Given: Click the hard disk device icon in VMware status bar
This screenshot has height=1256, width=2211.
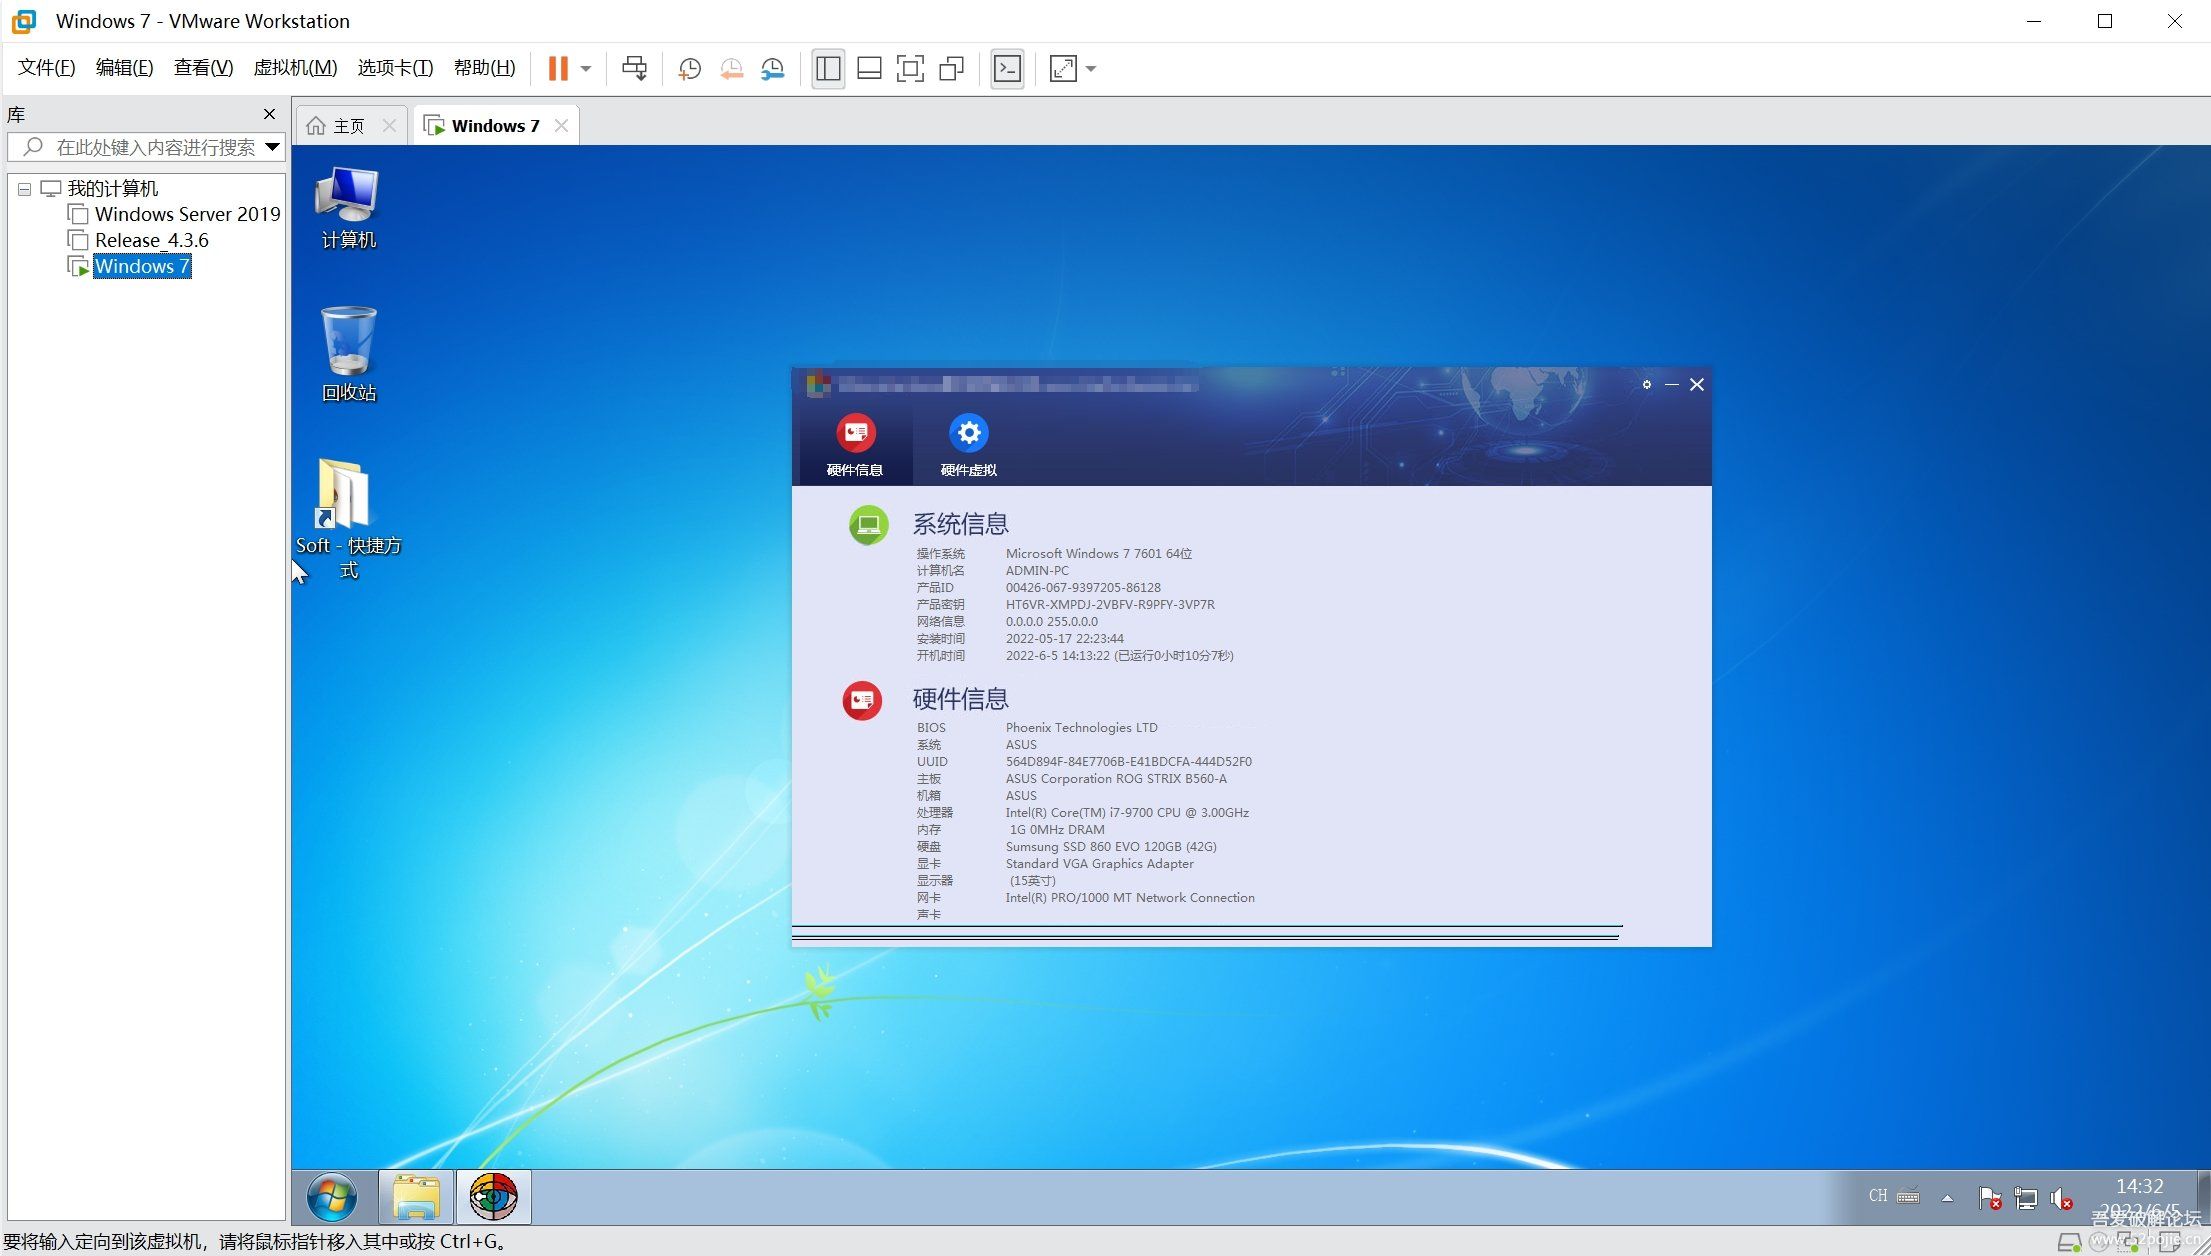Looking at the screenshot, I should 2069,1243.
